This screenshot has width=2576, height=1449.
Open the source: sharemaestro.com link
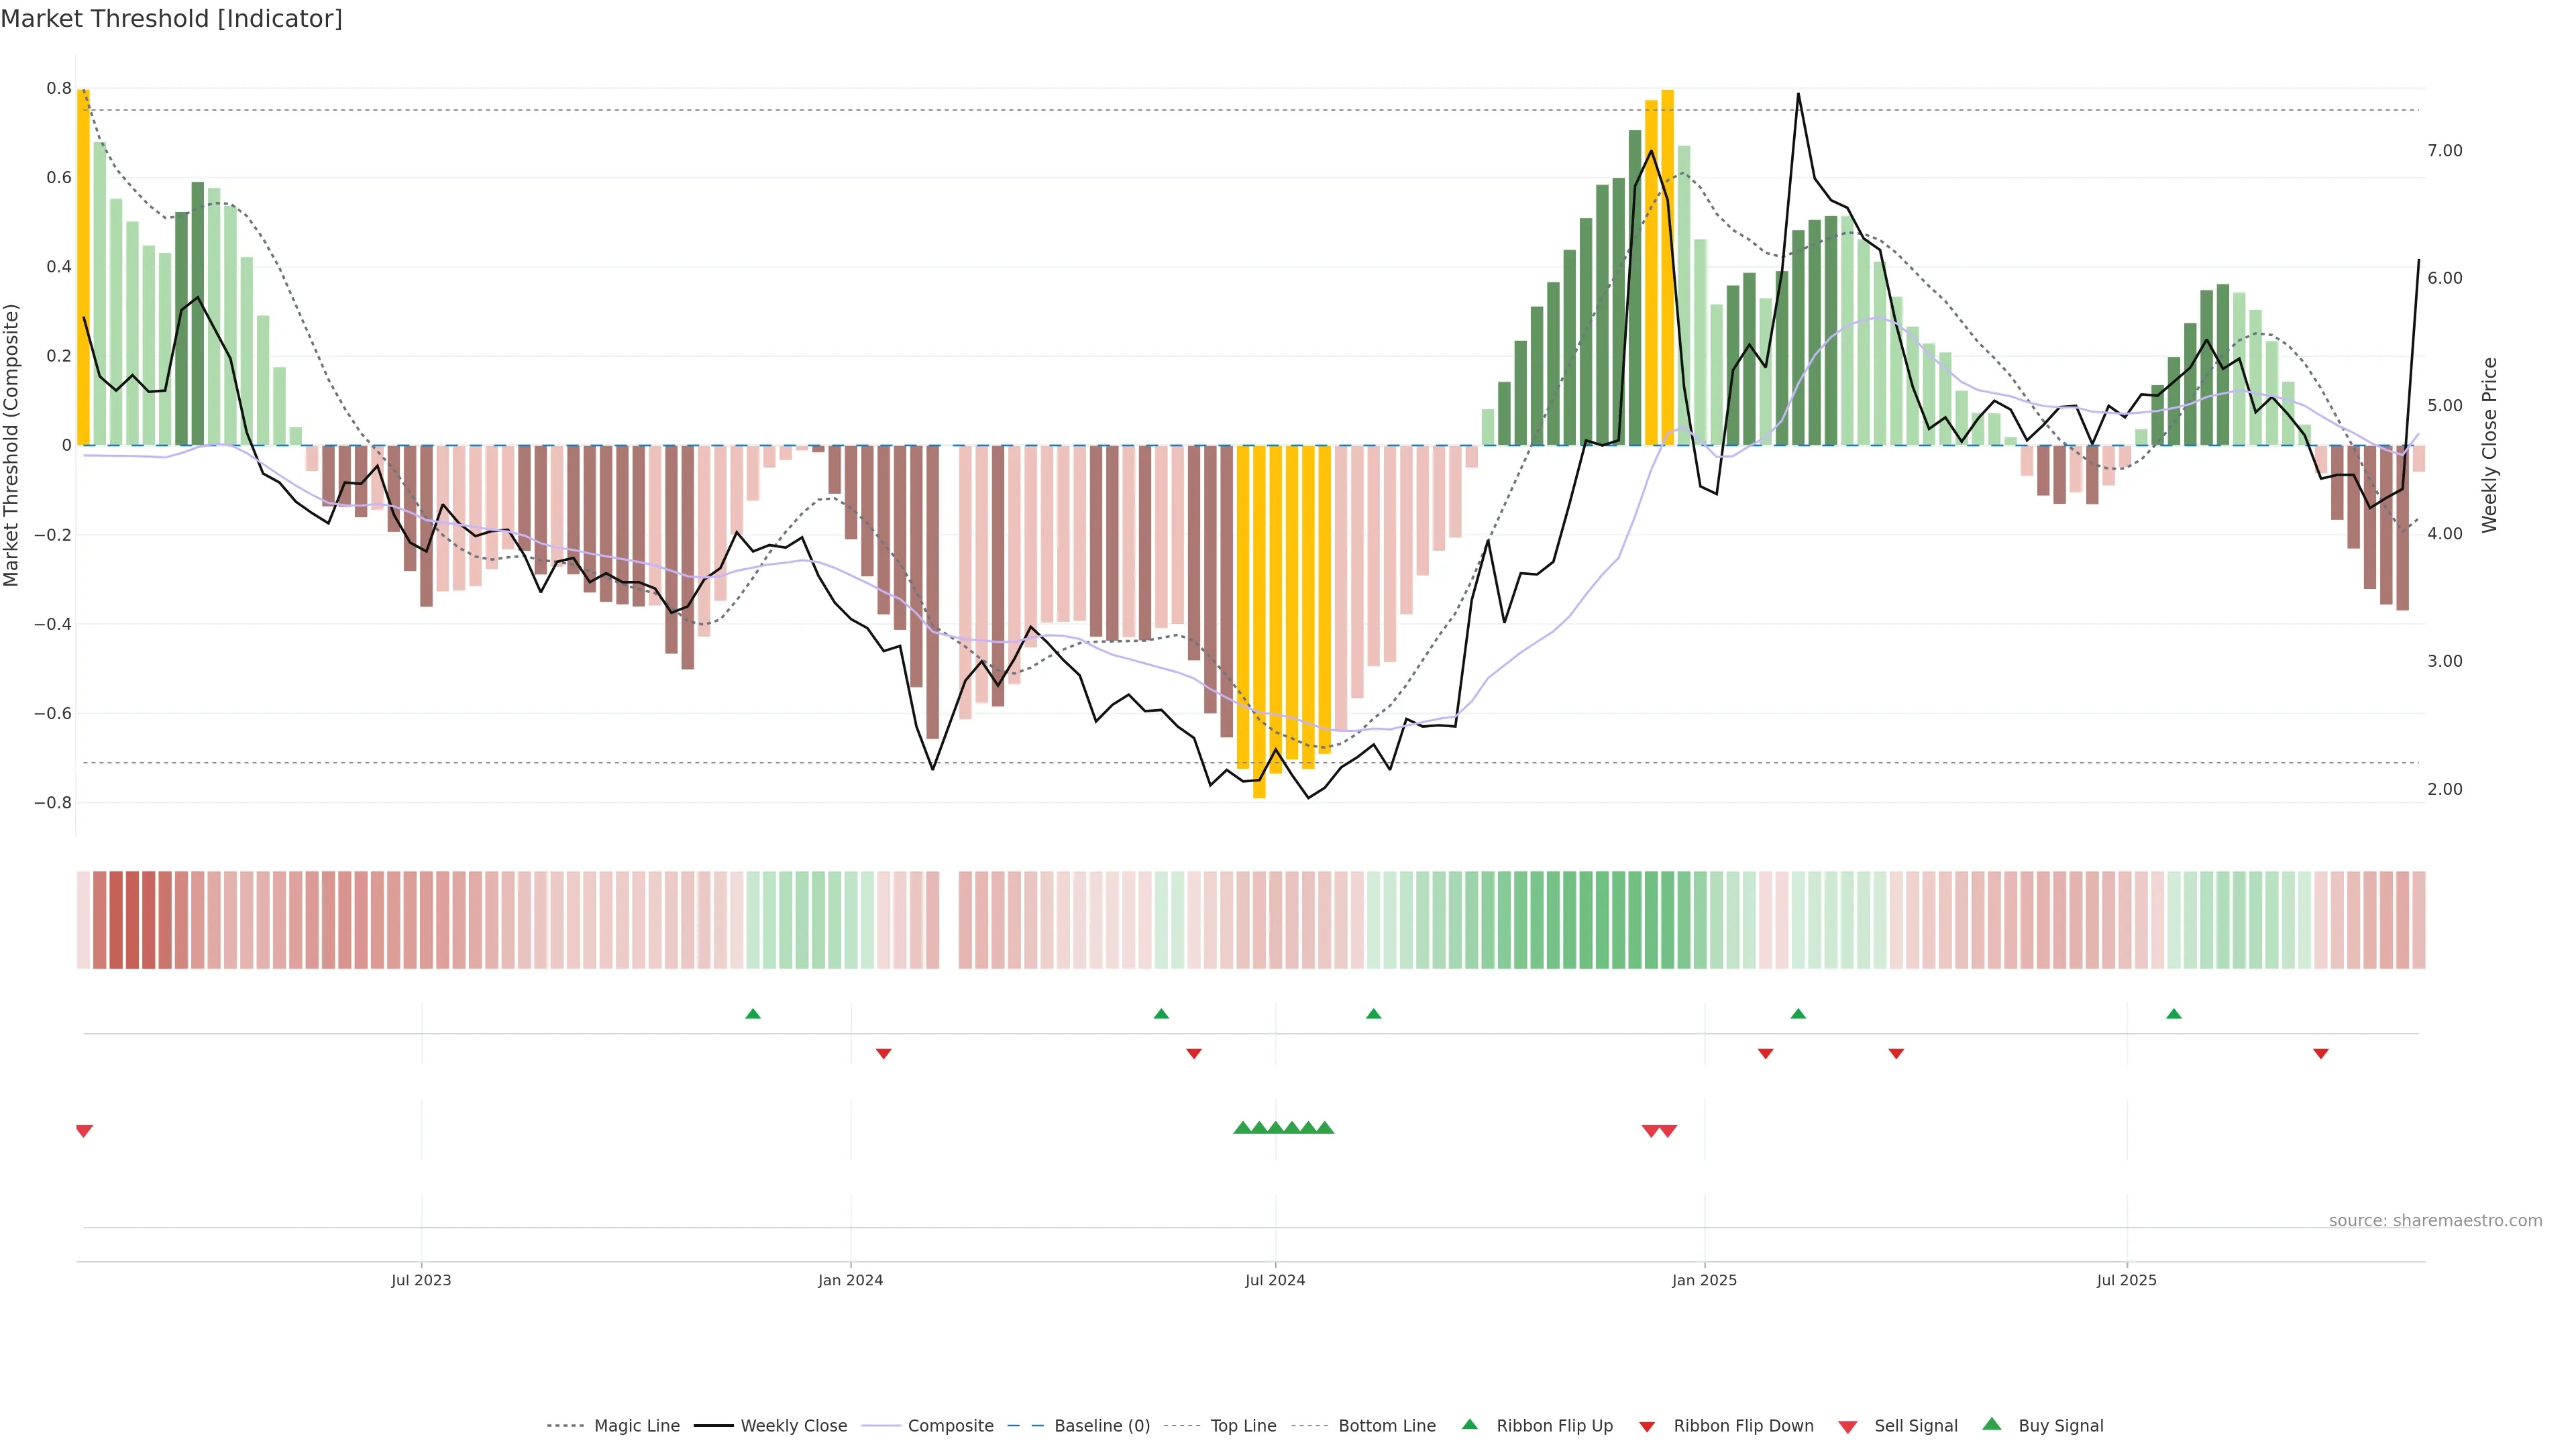point(2435,1220)
